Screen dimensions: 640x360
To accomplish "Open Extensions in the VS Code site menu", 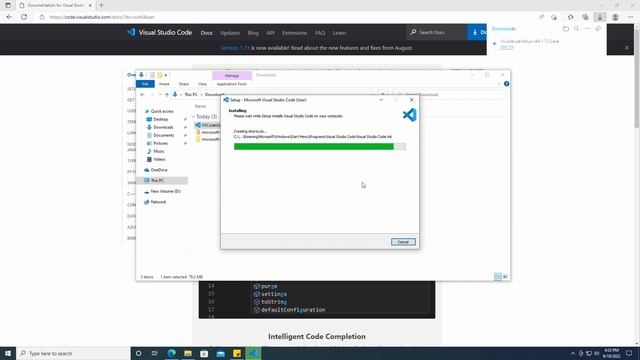I will 295,33.
